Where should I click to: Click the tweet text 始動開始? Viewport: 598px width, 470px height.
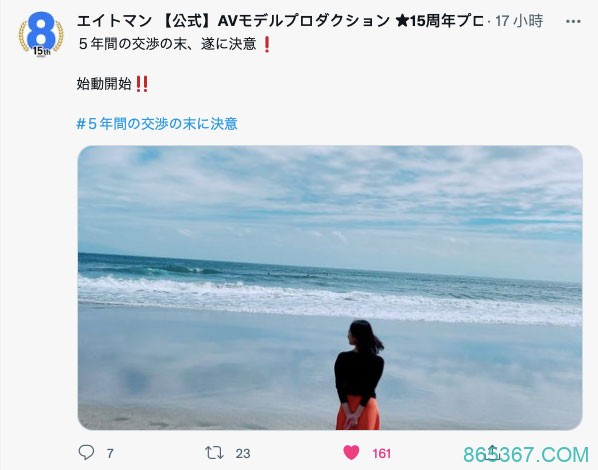click(x=104, y=84)
